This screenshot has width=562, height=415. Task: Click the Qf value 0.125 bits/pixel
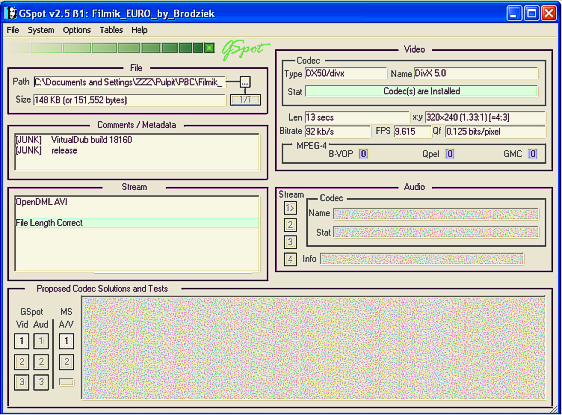[495, 132]
